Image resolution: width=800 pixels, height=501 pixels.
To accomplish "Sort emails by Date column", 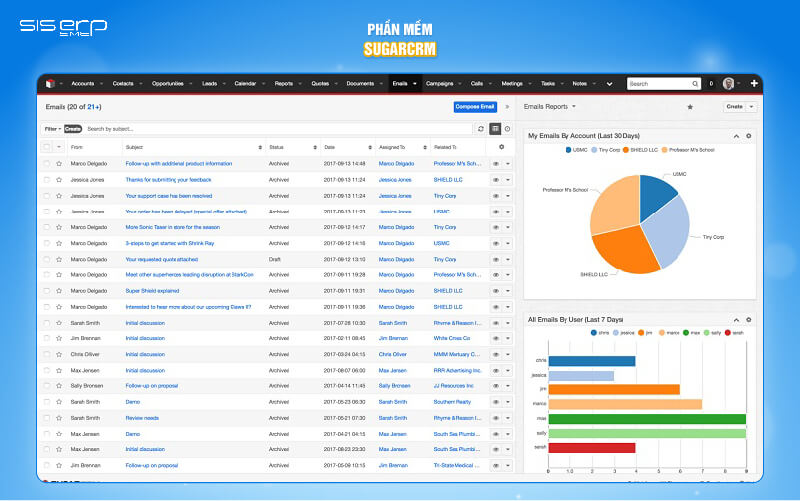I will click(370, 147).
